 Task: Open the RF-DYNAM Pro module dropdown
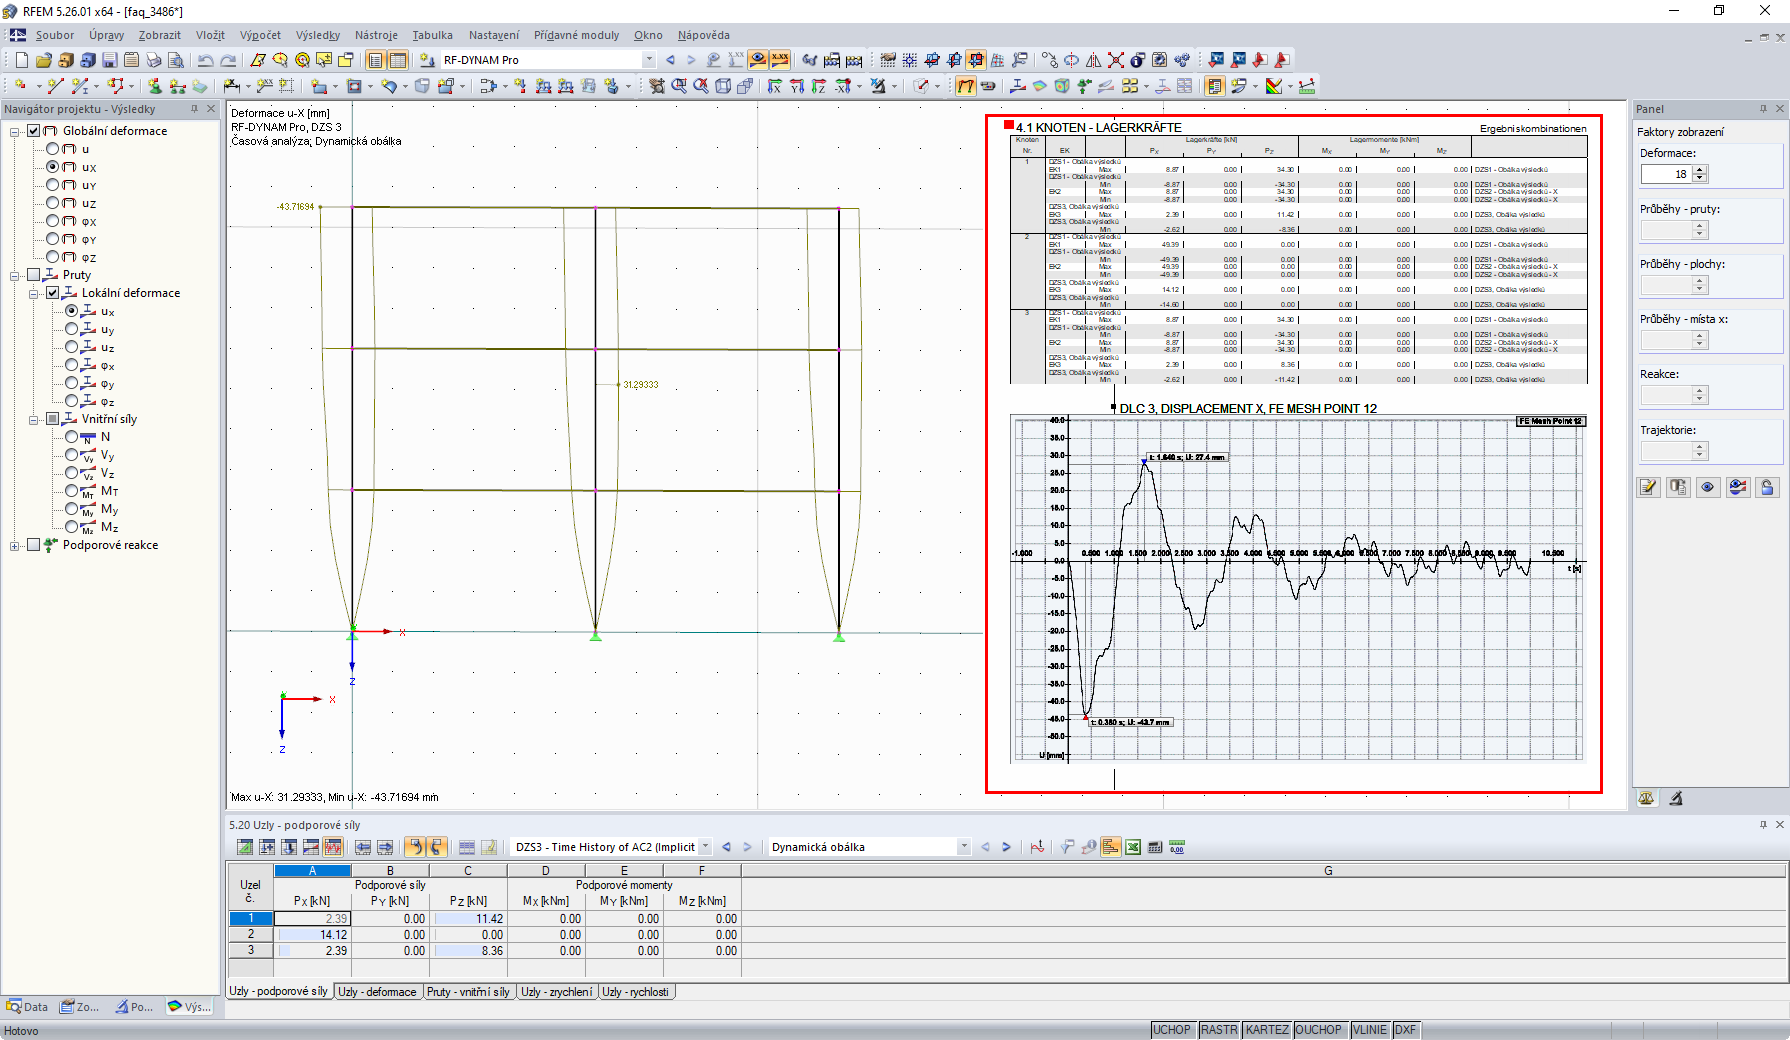pos(648,60)
